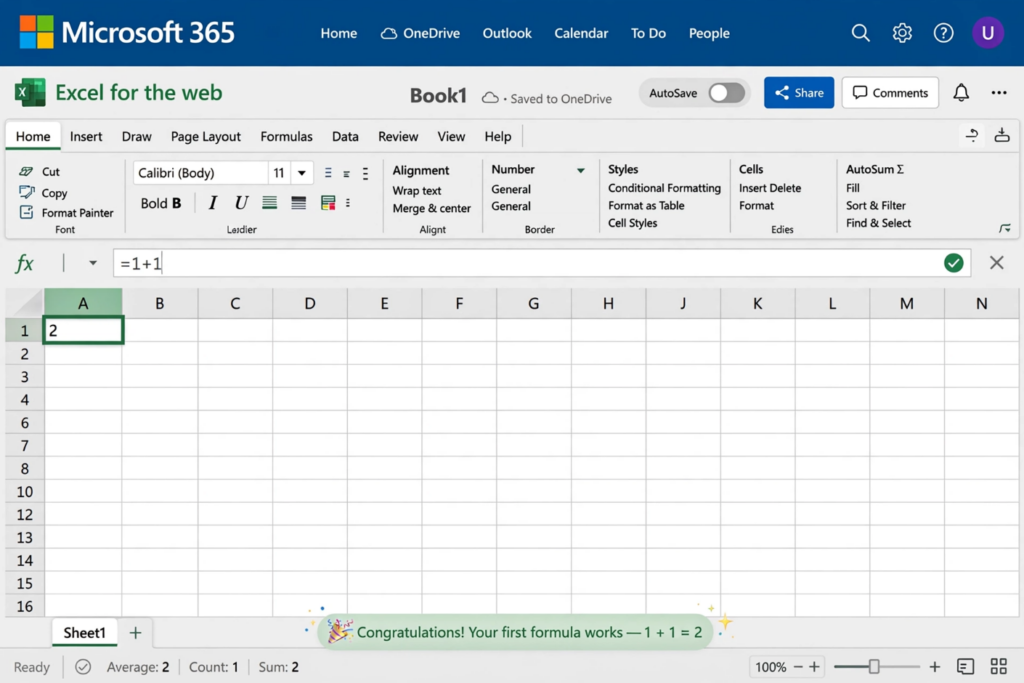Click the fill color grid icon
Screen dimensions: 1024x683
click(328, 203)
